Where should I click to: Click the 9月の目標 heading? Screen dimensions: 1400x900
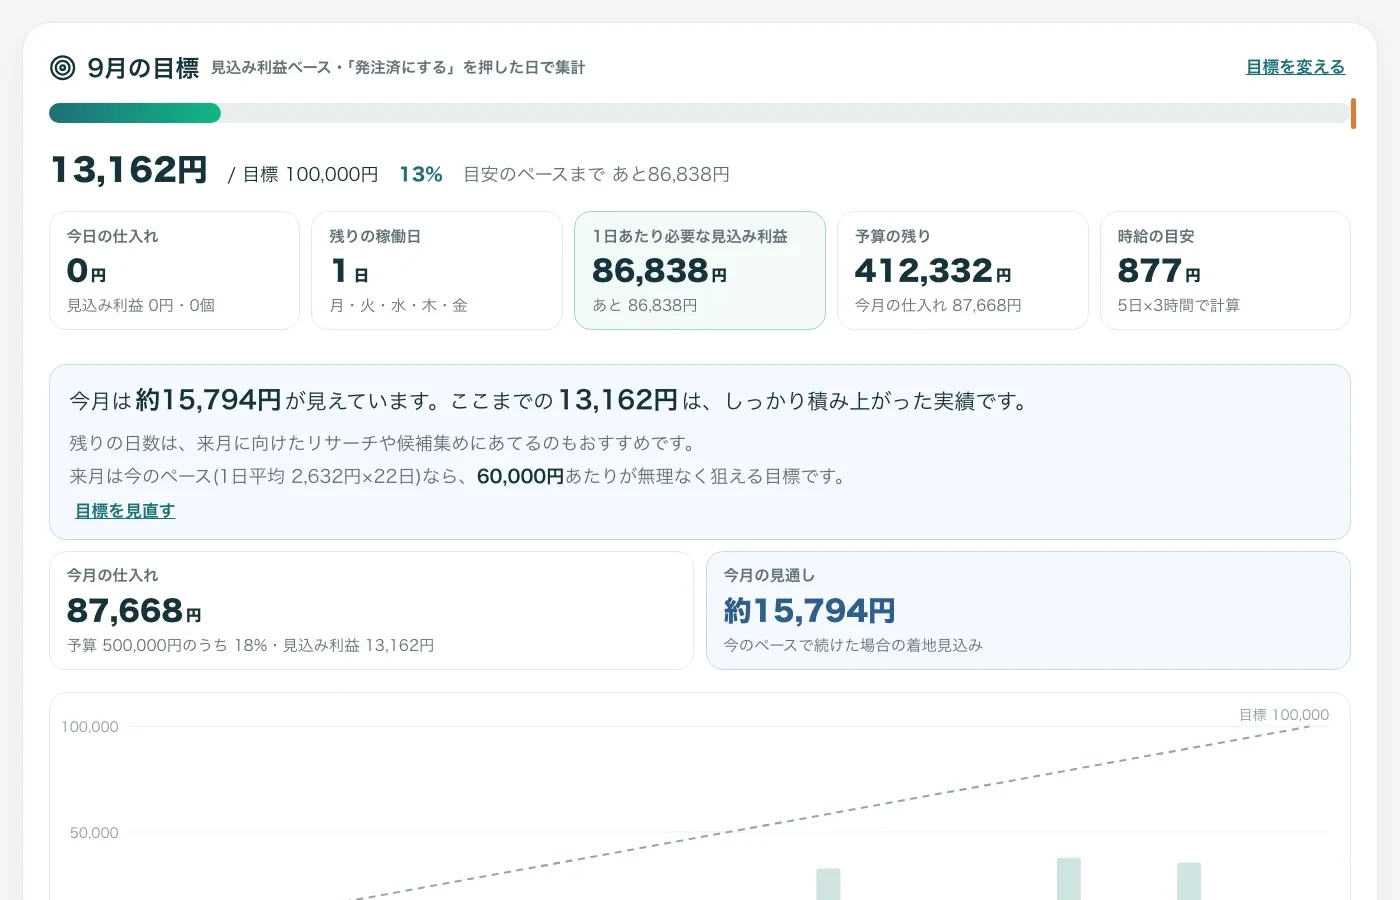(x=143, y=68)
